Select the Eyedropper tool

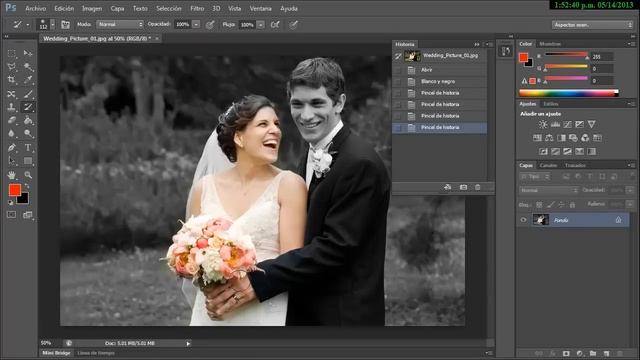click(28, 80)
